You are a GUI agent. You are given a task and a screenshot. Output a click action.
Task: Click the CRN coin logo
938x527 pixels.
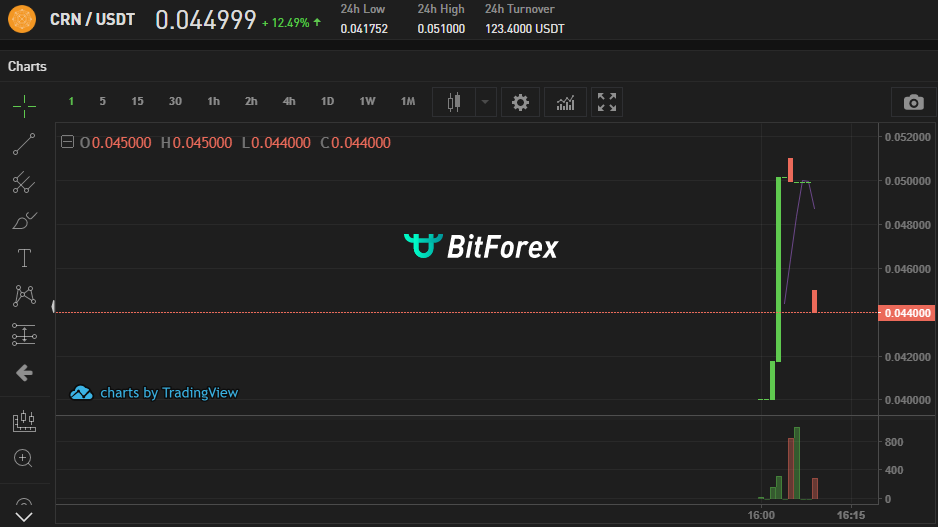(x=22, y=19)
